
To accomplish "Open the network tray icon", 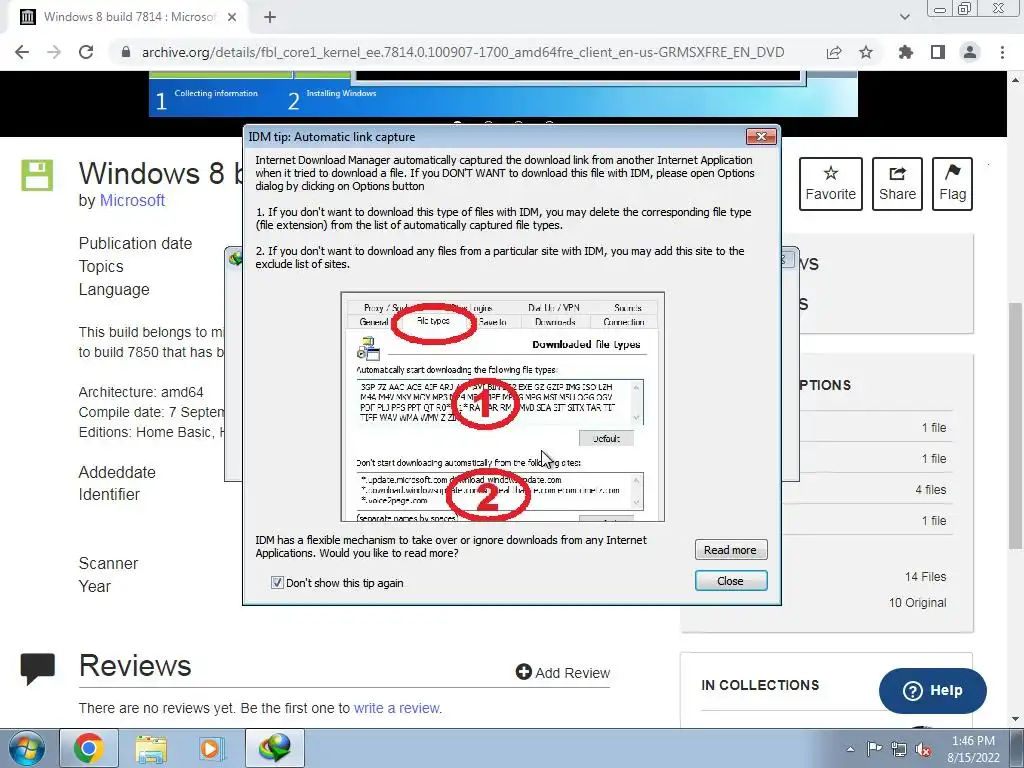I will click(899, 749).
